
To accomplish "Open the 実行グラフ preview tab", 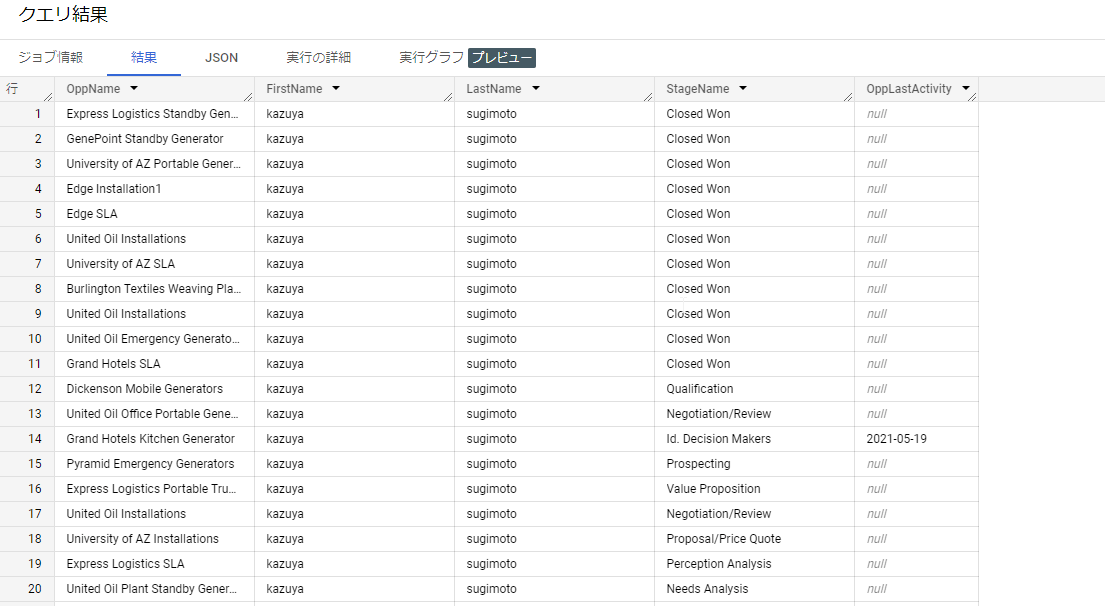I will (466, 58).
